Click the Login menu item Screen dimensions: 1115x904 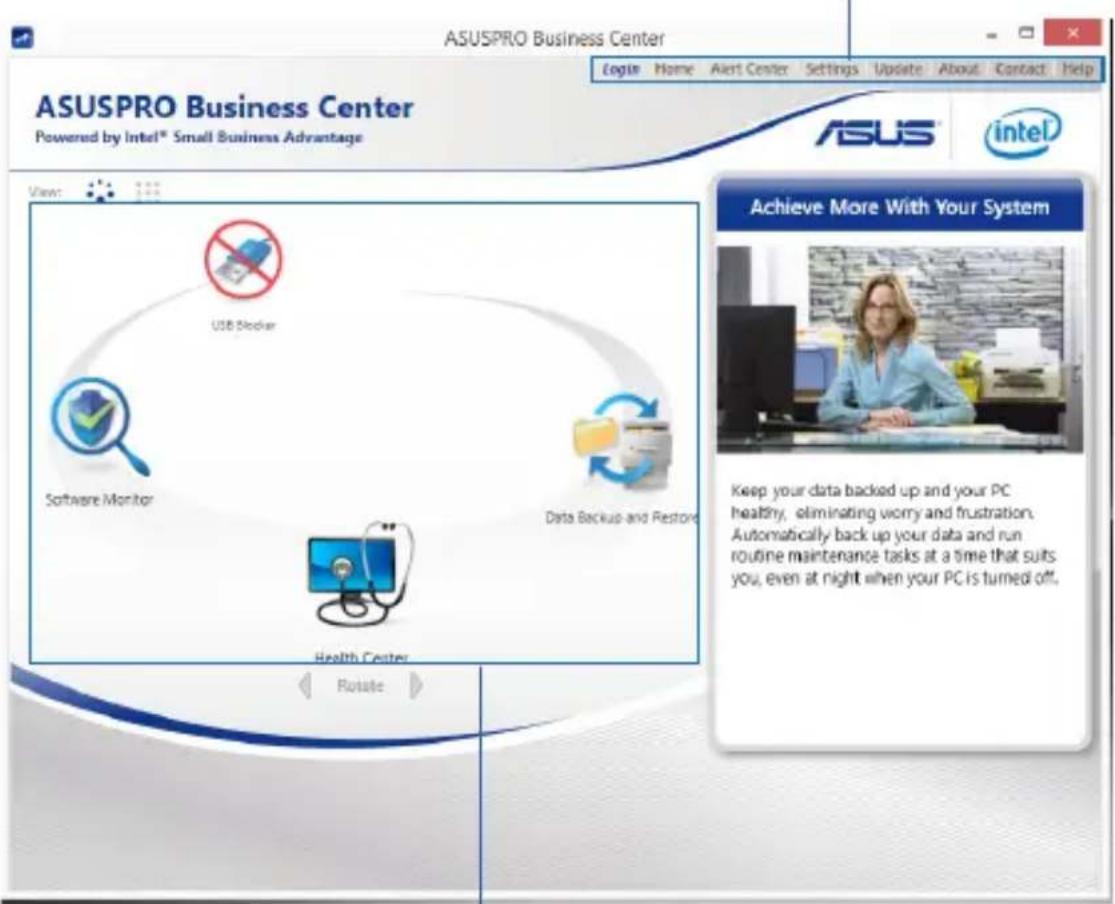621,69
